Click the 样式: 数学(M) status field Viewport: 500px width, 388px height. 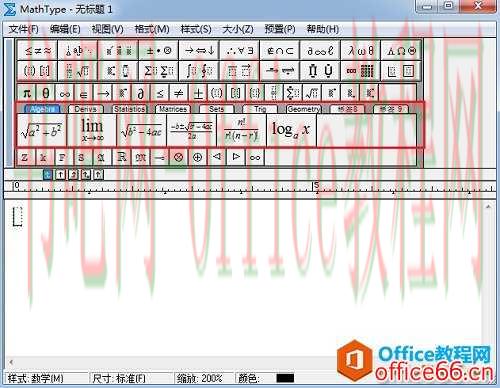click(35, 378)
